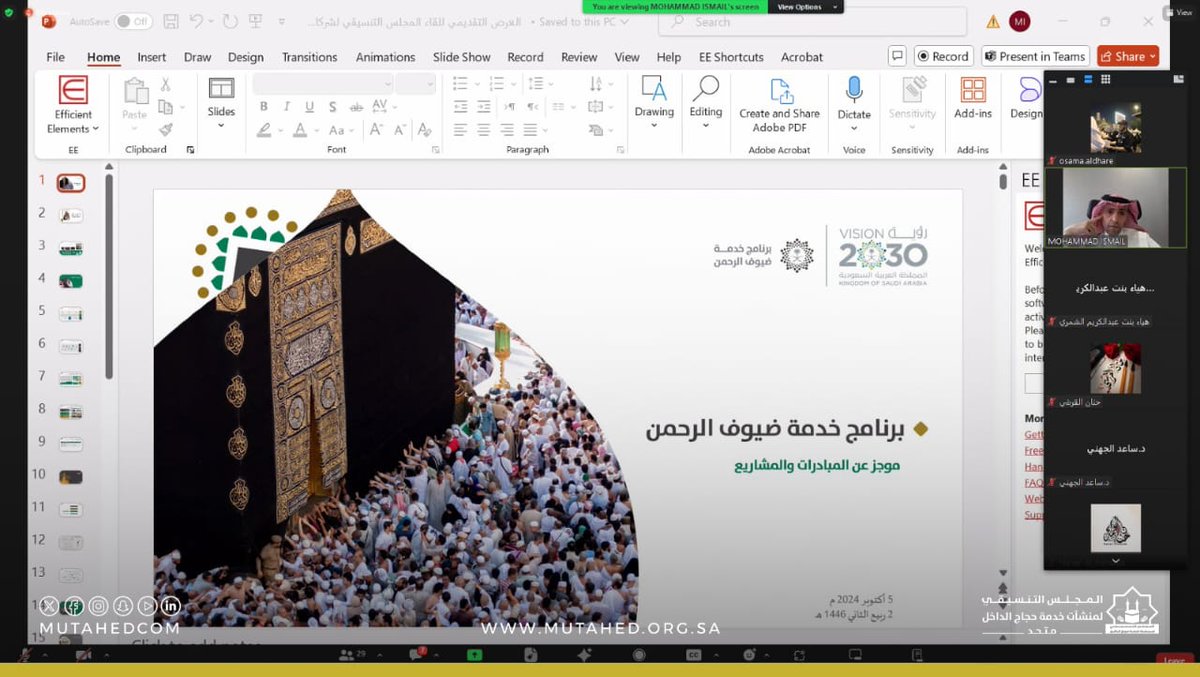
Task: Click the Present in Teams button
Action: (x=1034, y=56)
